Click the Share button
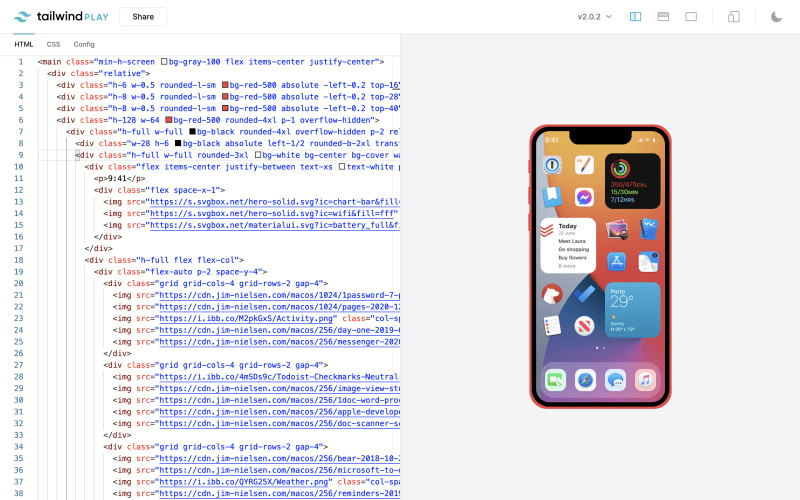Image resolution: width=800 pixels, height=500 pixels. click(x=143, y=17)
